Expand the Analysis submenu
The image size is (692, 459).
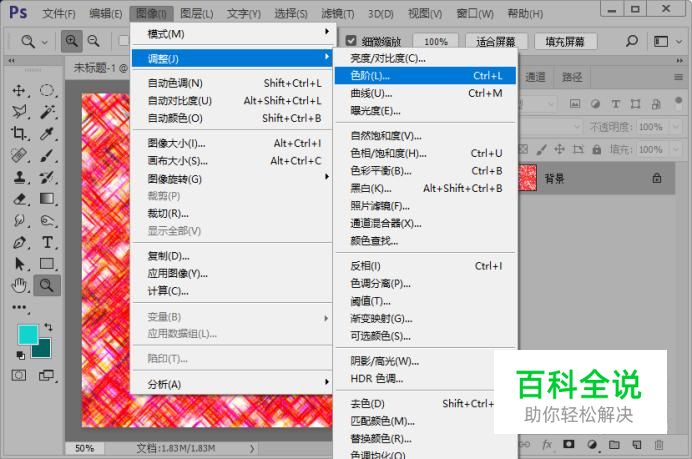[x=232, y=384]
